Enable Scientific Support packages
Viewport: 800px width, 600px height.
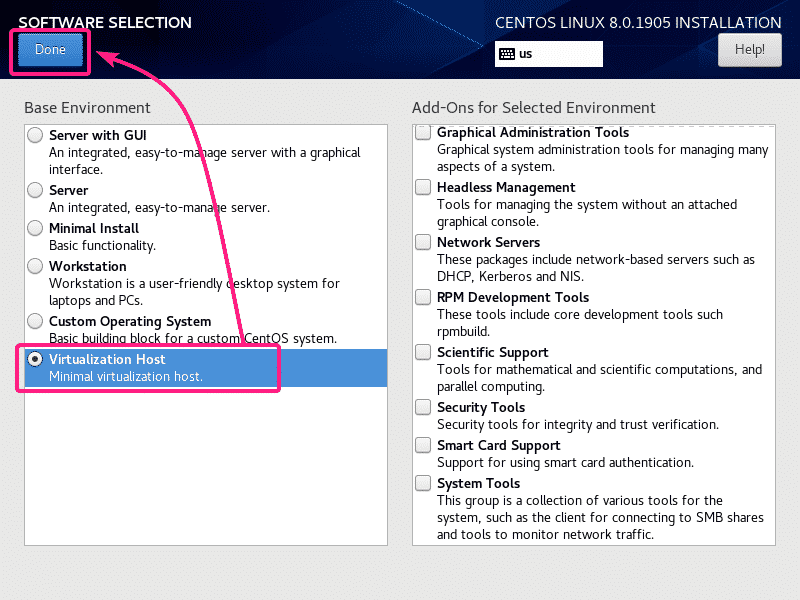422,352
